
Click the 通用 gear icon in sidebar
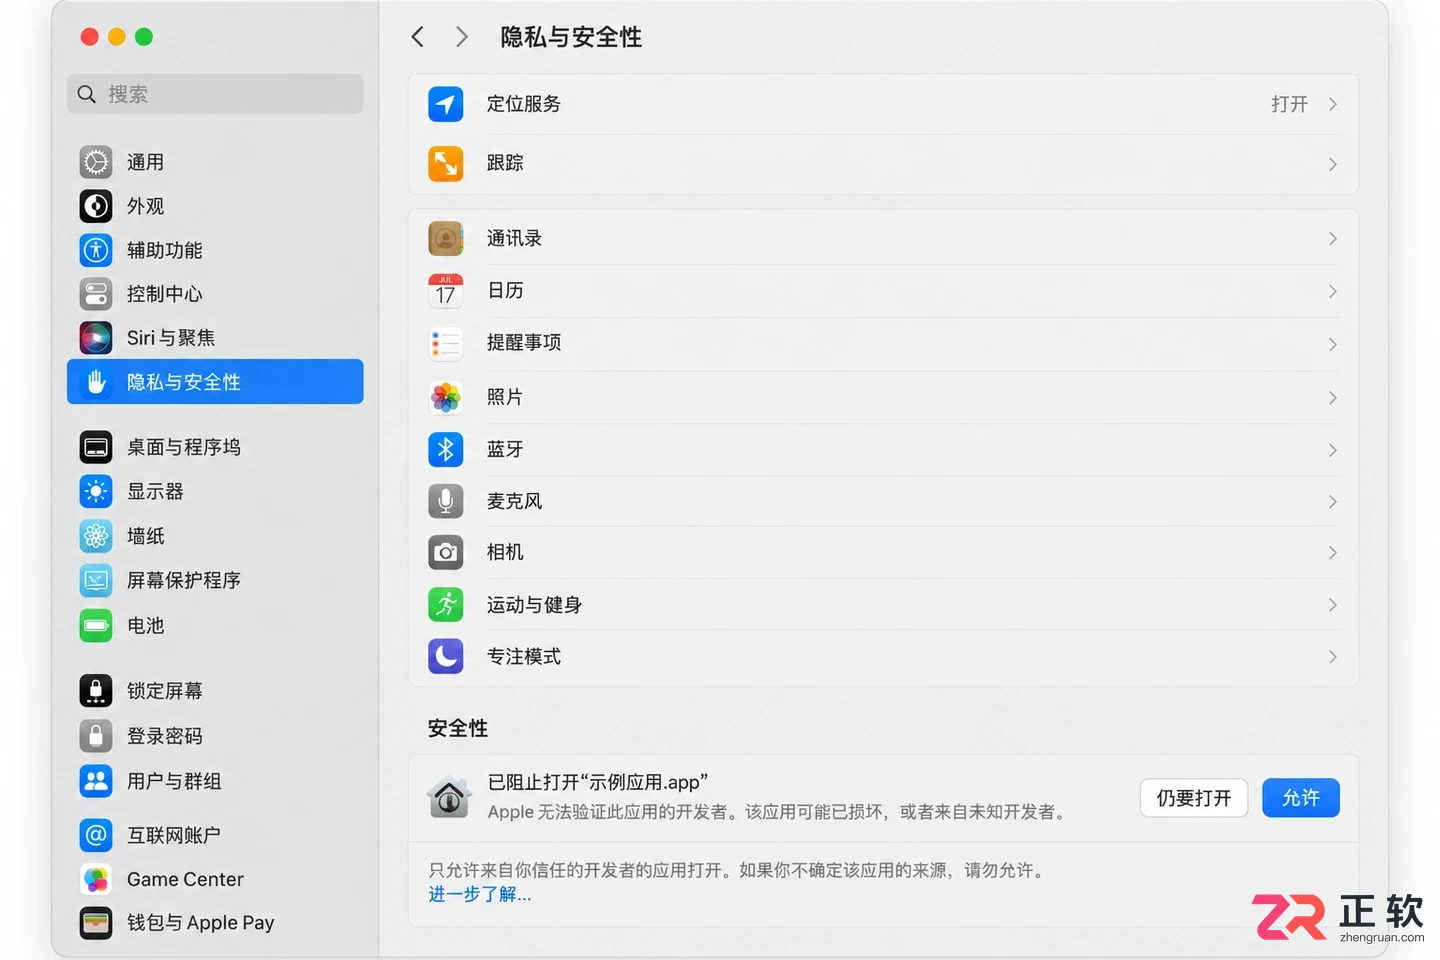(x=96, y=162)
